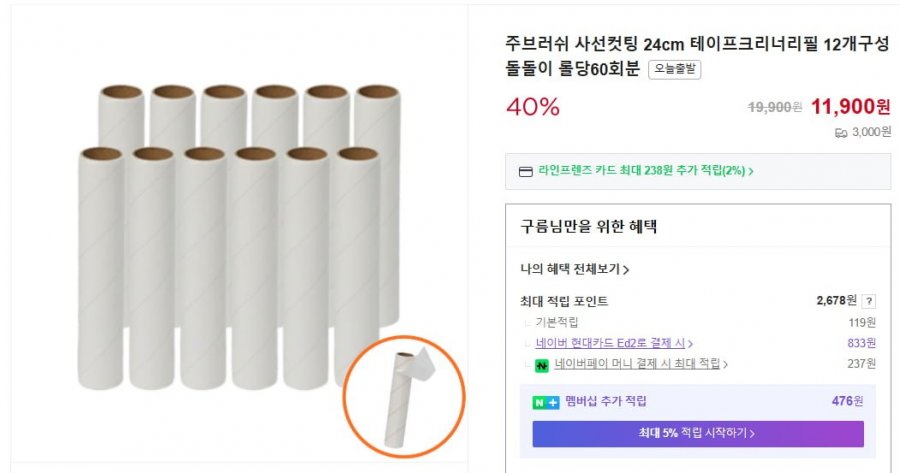This screenshot has height=473, width=900.
Task: Start earning with 최대 5% 적립 시작하기 button
Action: click(697, 433)
